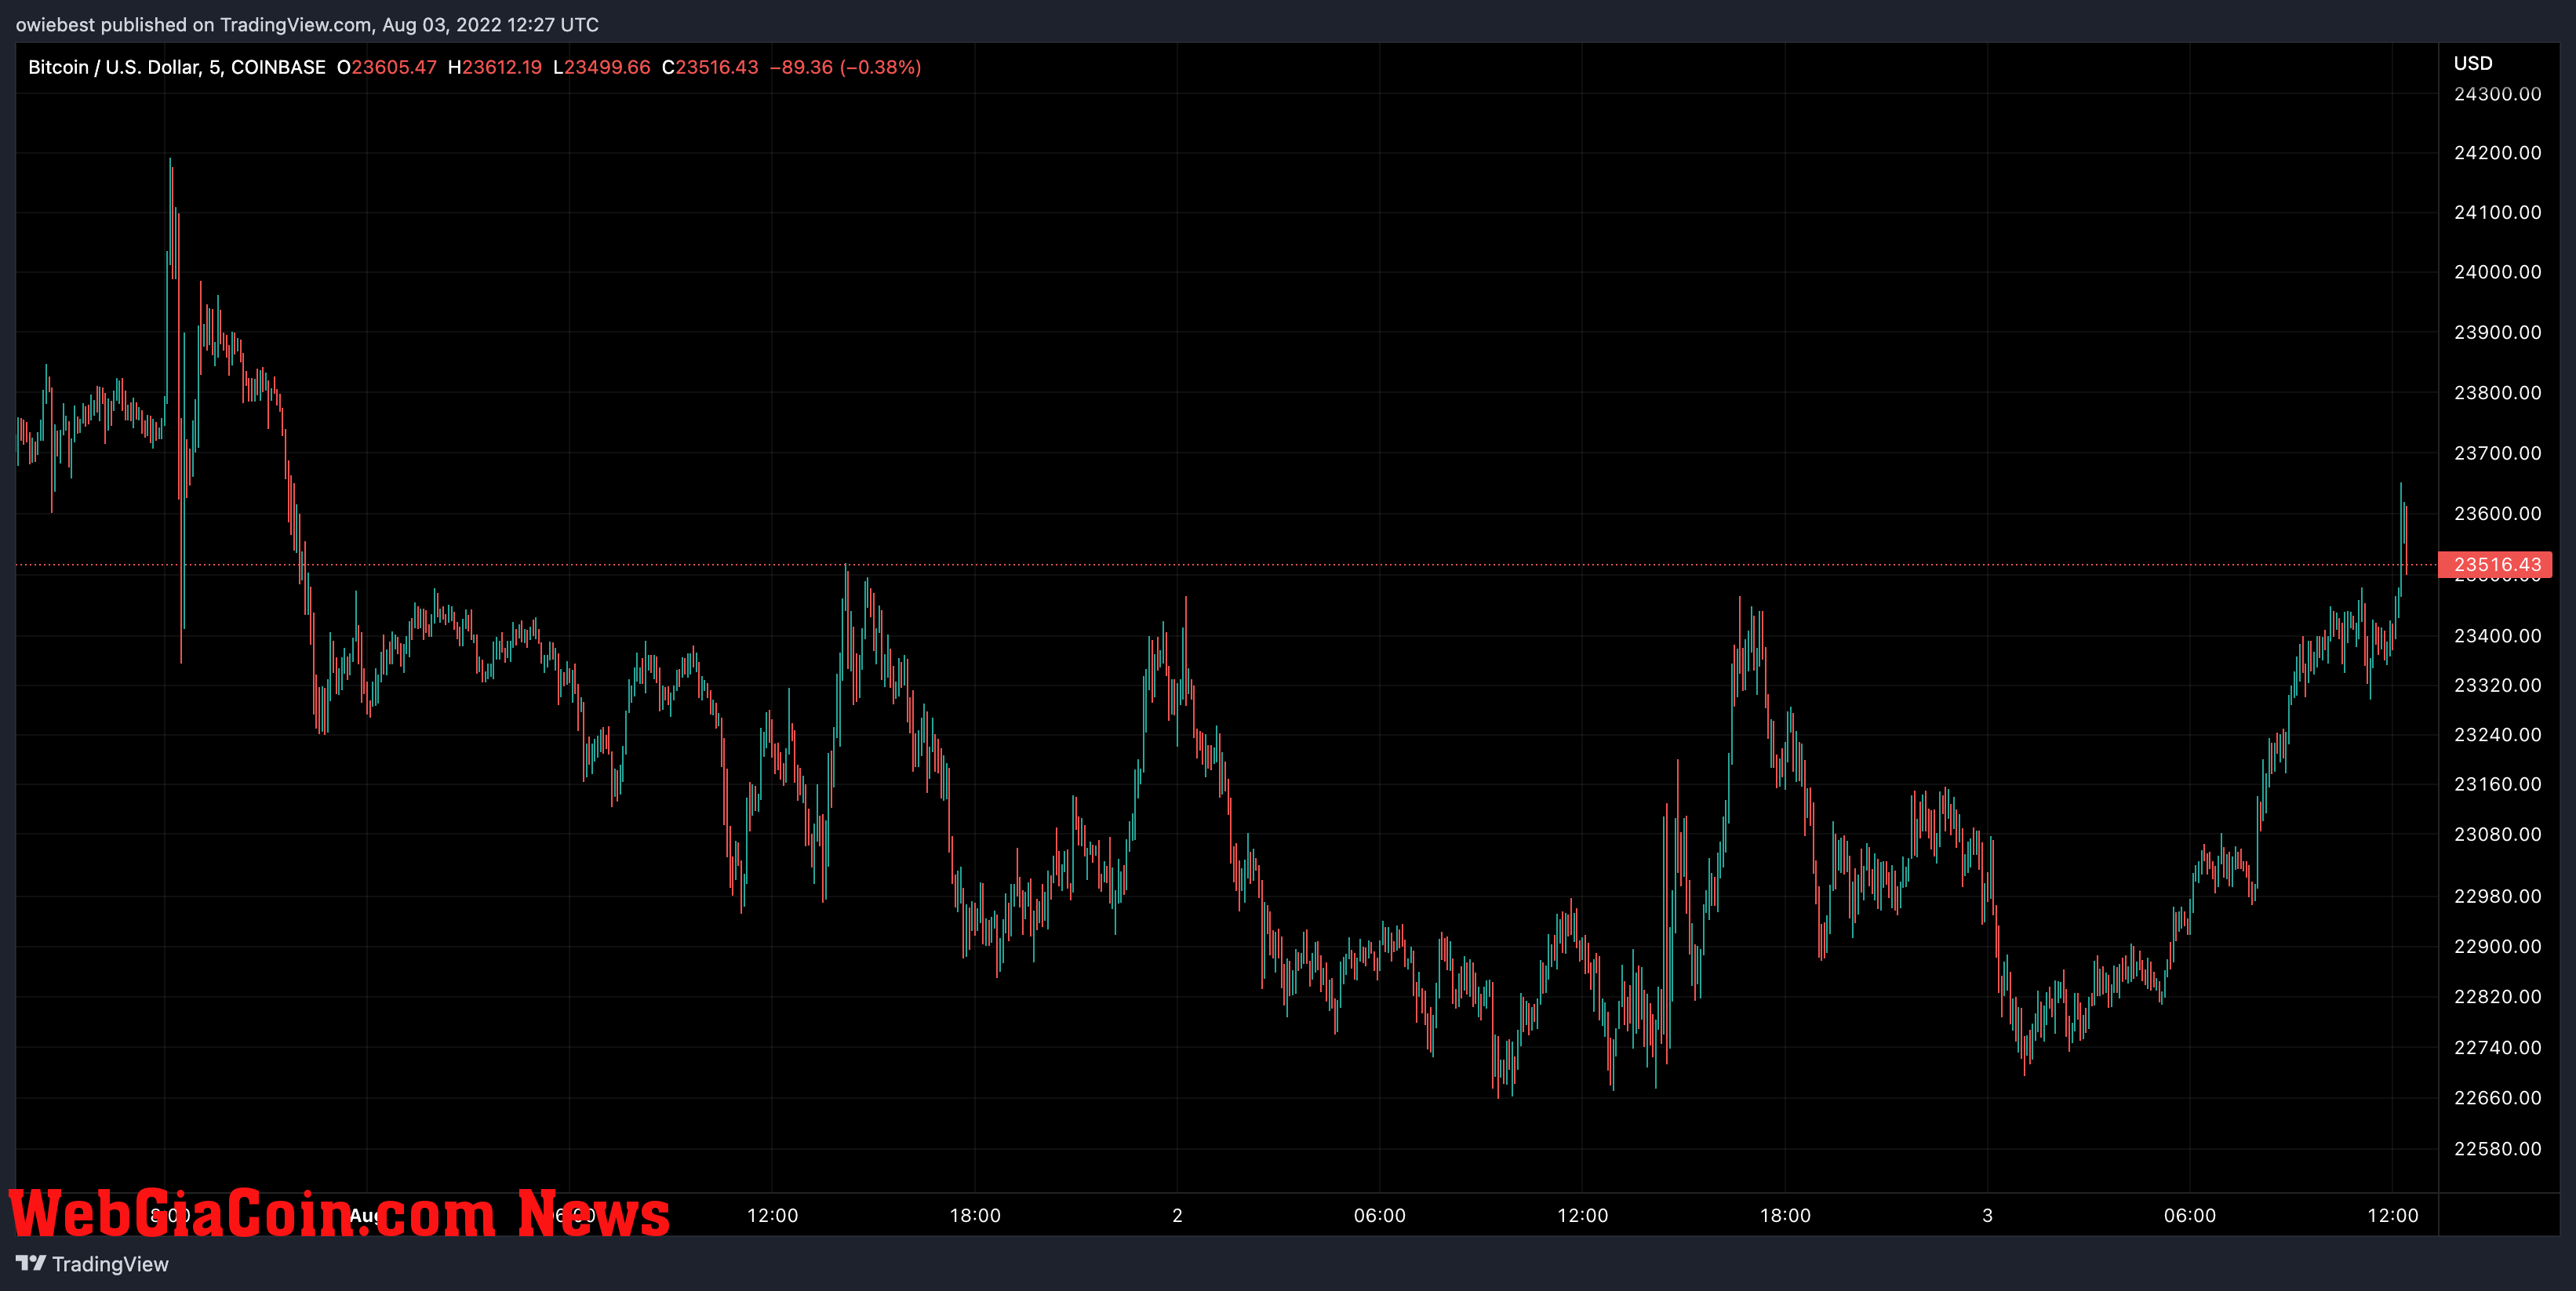Click the published-by header text at top

pos(307,25)
